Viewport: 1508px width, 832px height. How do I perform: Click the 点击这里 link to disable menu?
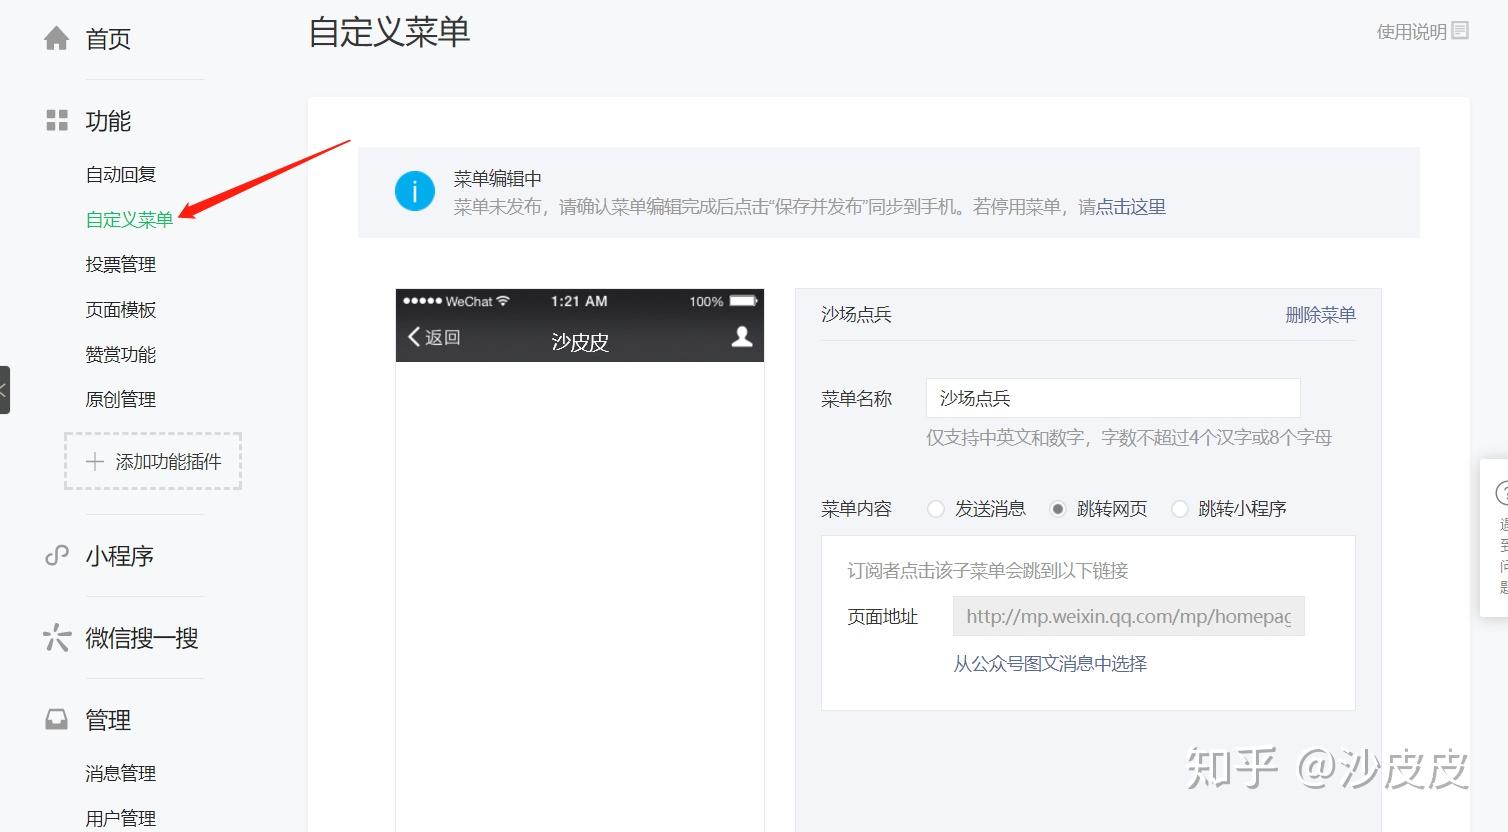[1131, 207]
